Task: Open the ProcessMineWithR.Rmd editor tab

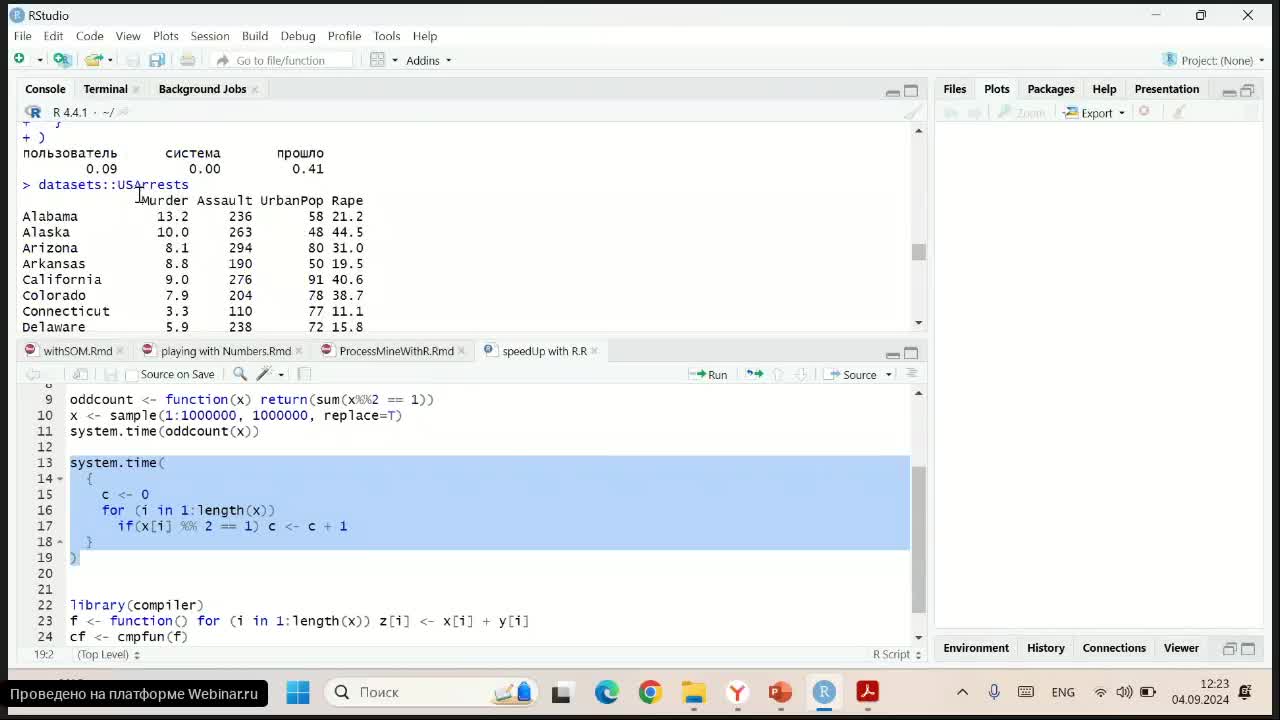Action: click(396, 351)
